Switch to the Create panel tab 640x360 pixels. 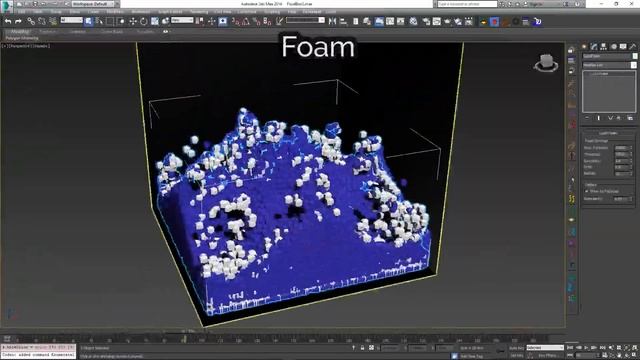pyautogui.click(x=584, y=47)
